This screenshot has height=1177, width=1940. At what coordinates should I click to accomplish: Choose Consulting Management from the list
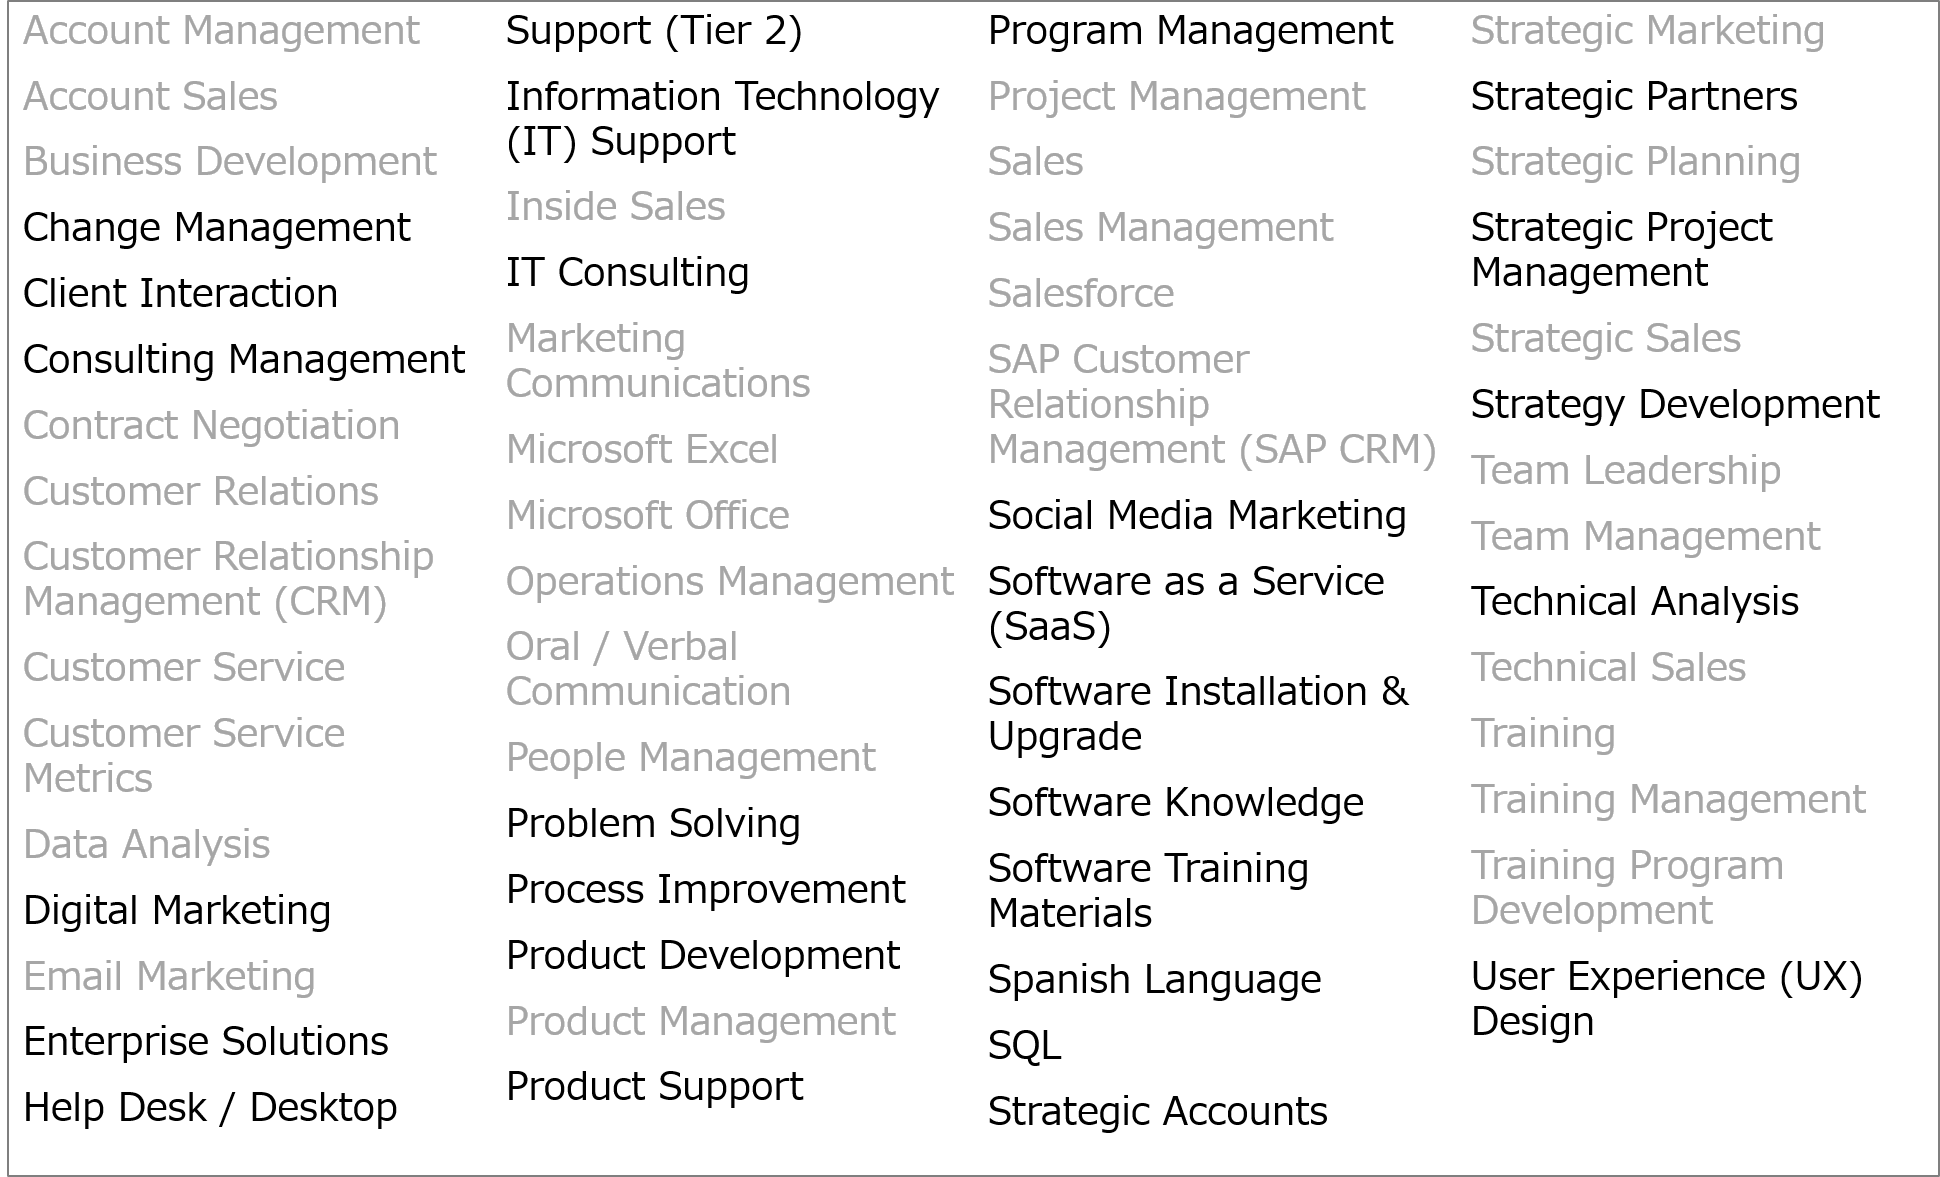(244, 360)
